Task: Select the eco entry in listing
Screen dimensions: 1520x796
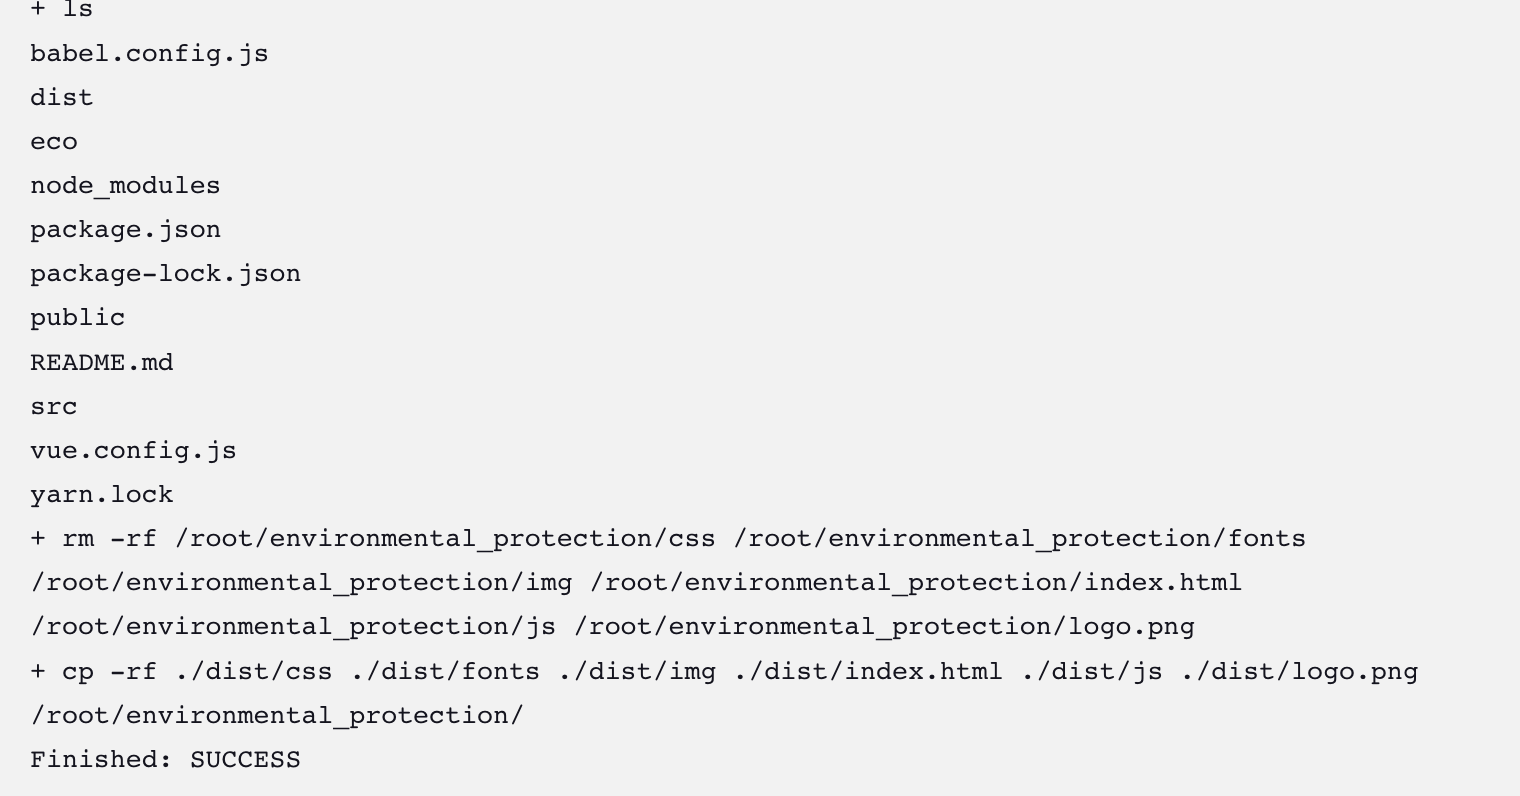Action: (x=53, y=141)
